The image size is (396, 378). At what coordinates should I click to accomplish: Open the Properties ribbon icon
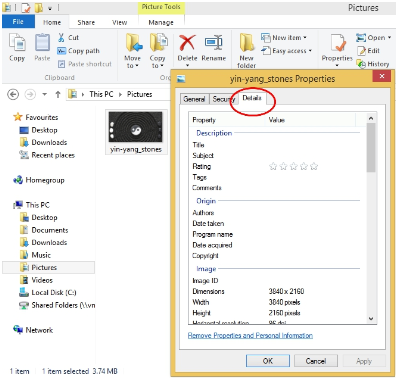(337, 49)
